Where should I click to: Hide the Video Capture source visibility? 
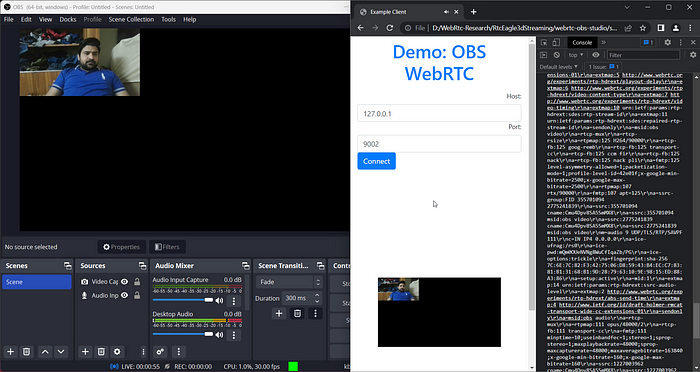(125, 282)
